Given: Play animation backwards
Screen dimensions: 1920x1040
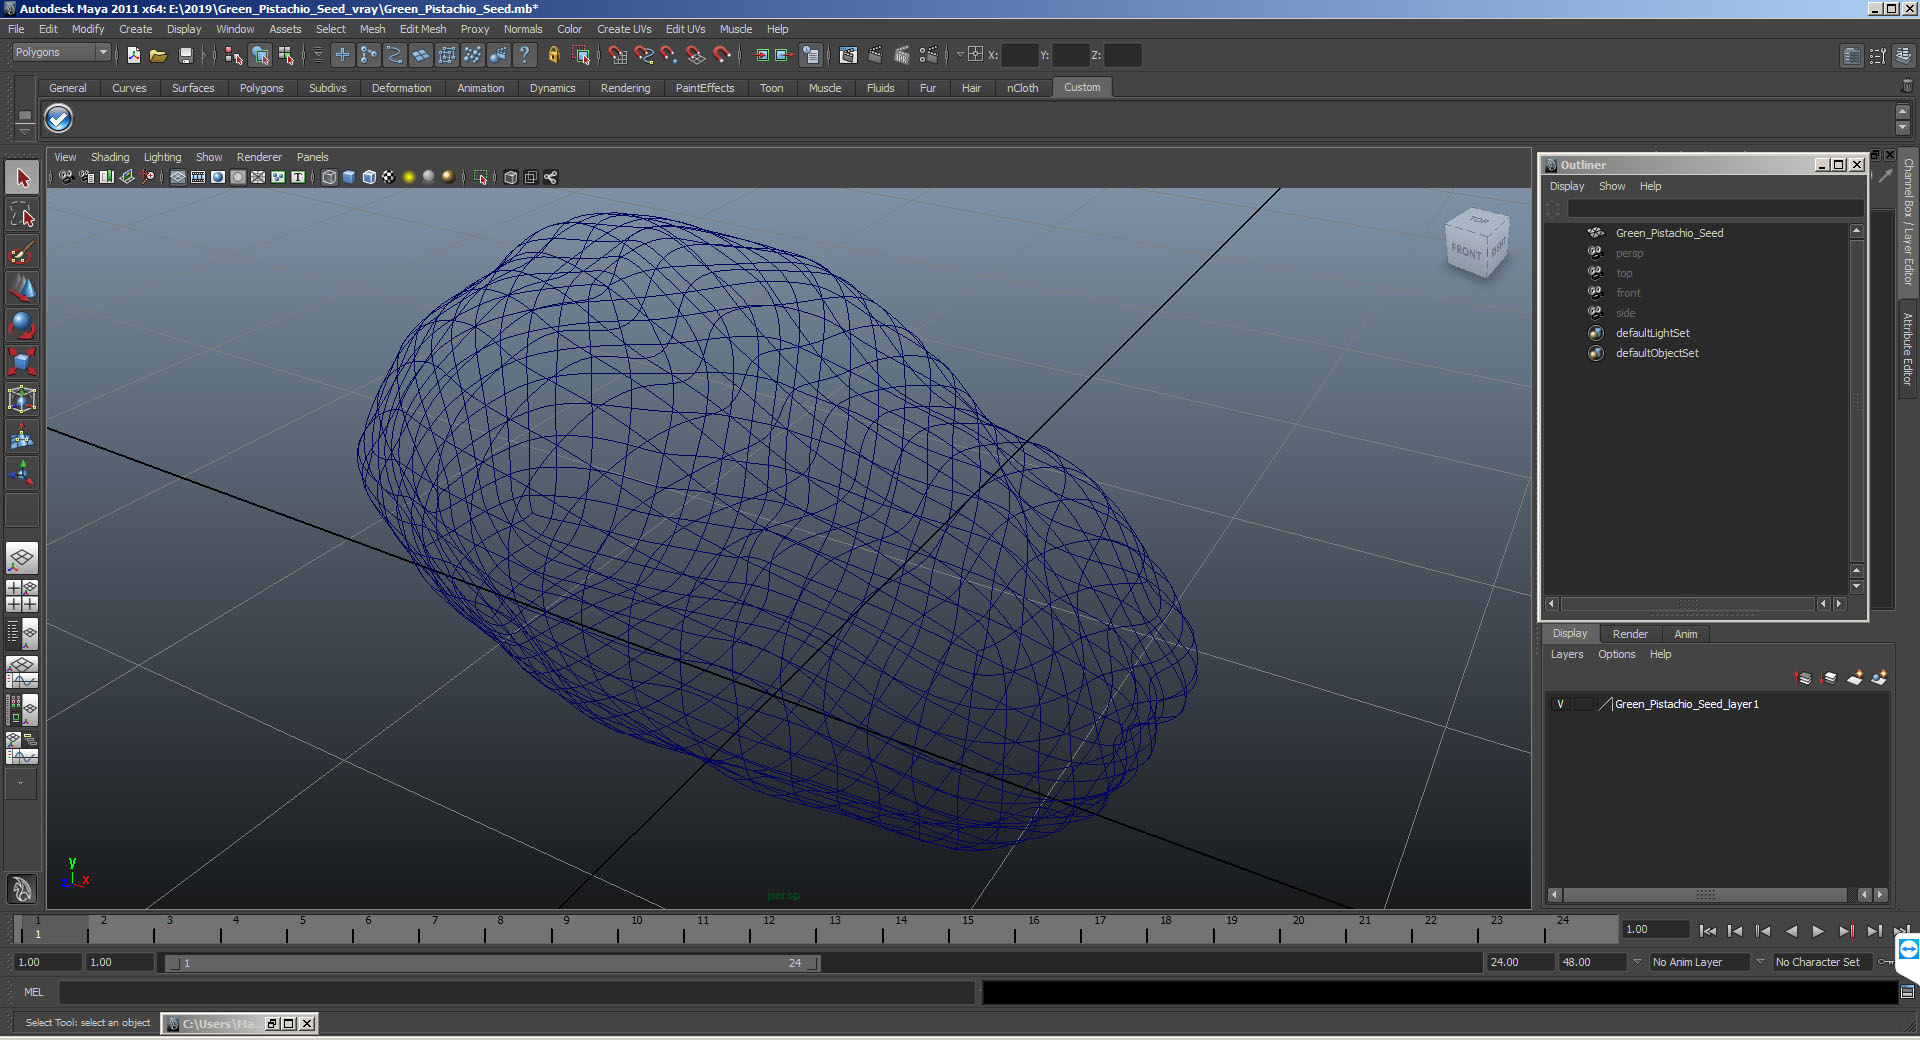Looking at the screenshot, I should click(x=1791, y=931).
